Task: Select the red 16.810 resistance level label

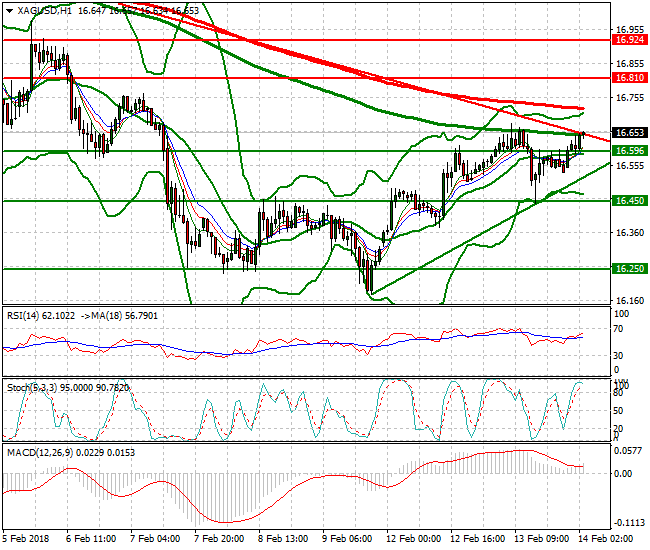Action: tap(630, 78)
